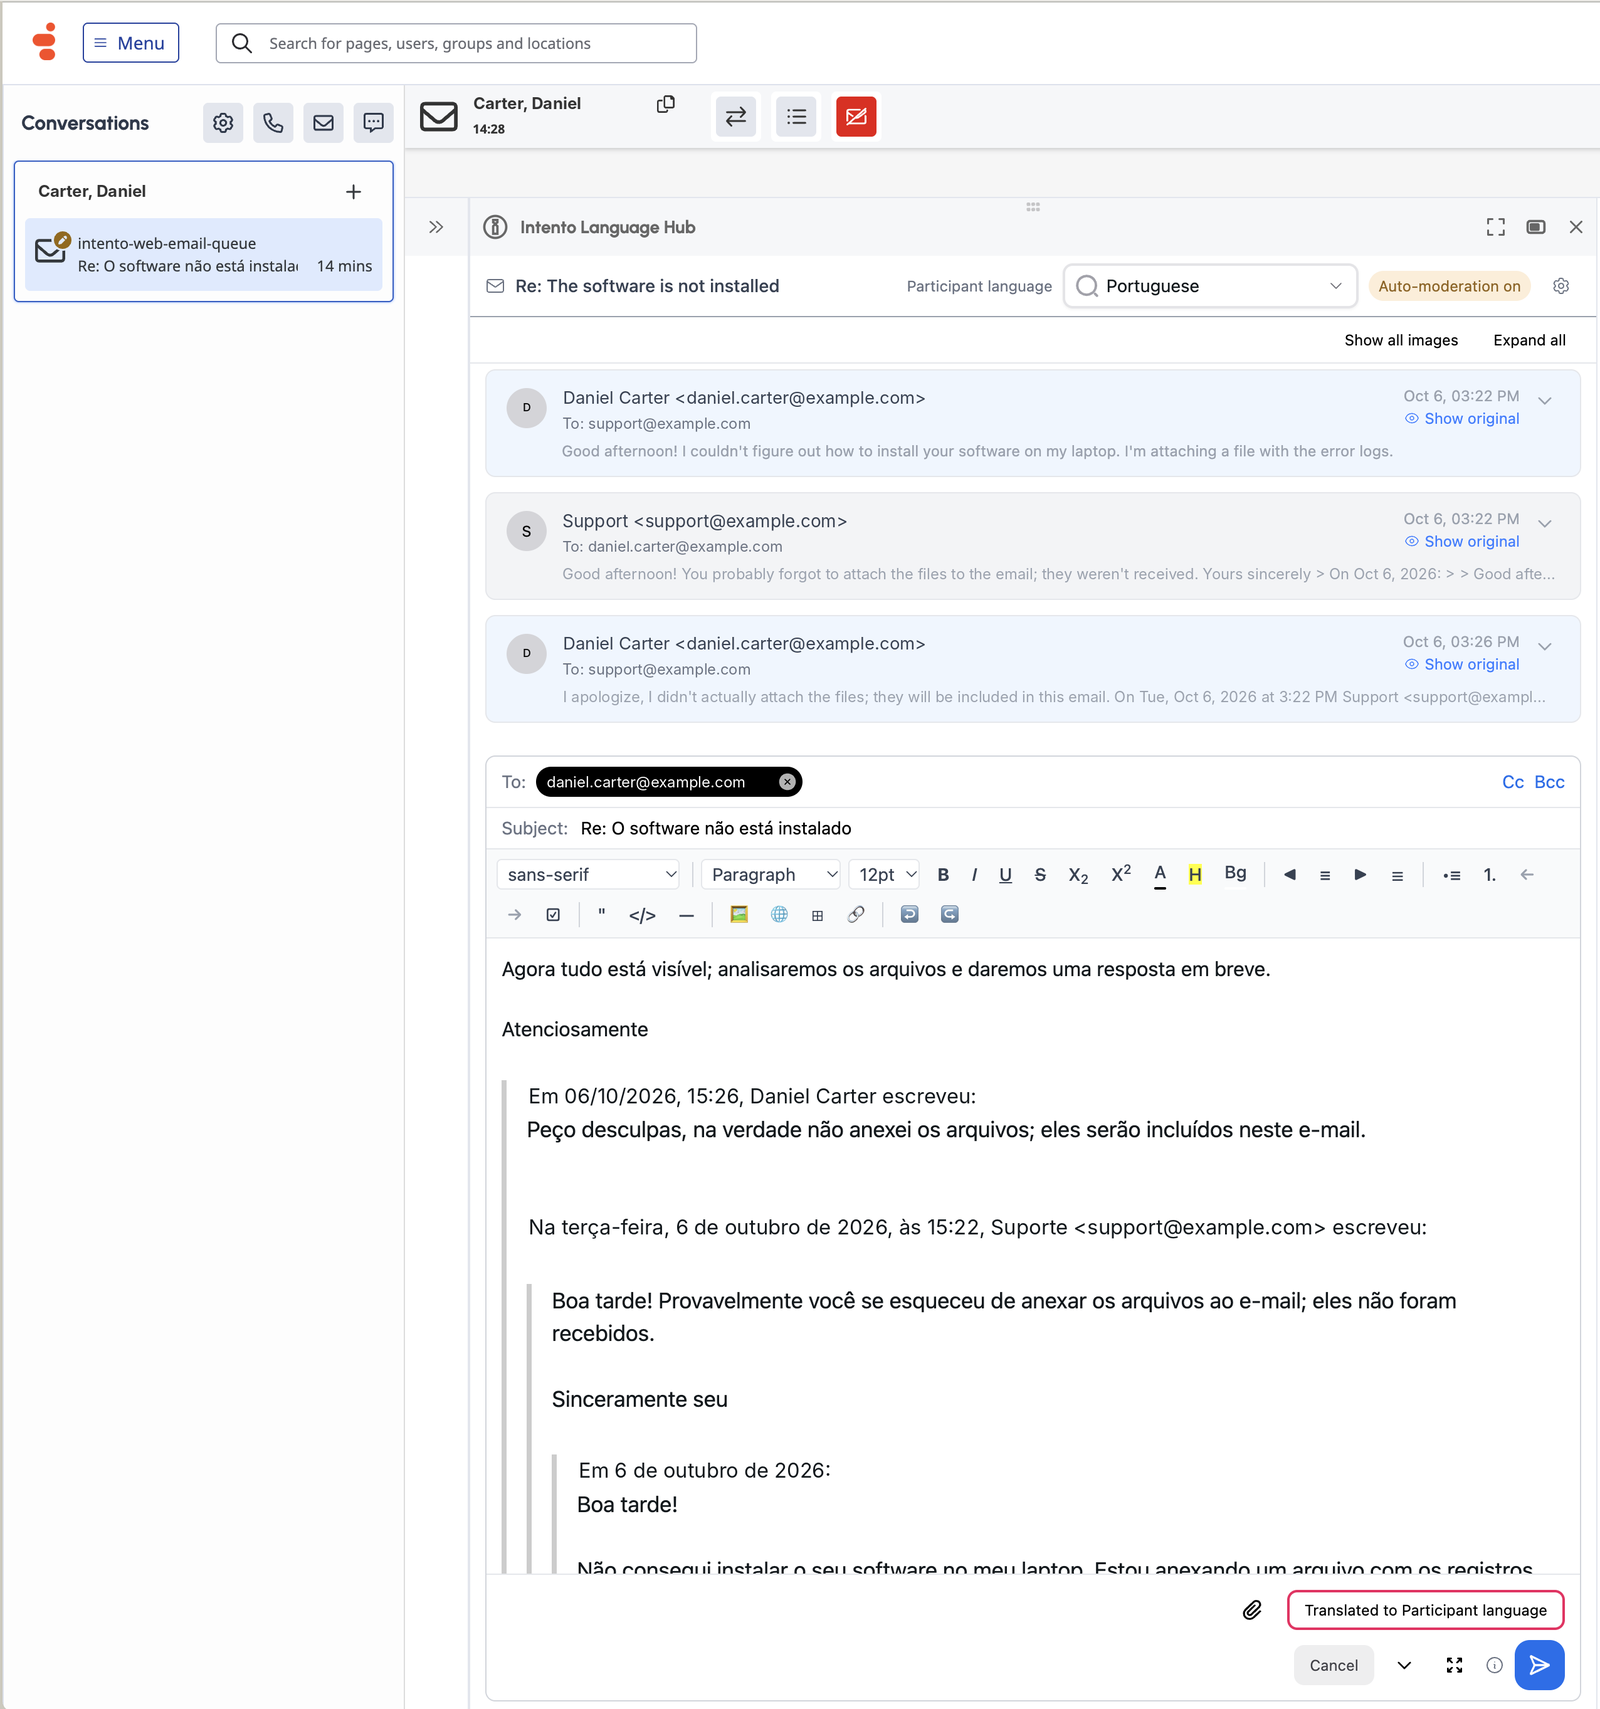Insert a block quote
The image size is (1600, 1709).
(601, 914)
